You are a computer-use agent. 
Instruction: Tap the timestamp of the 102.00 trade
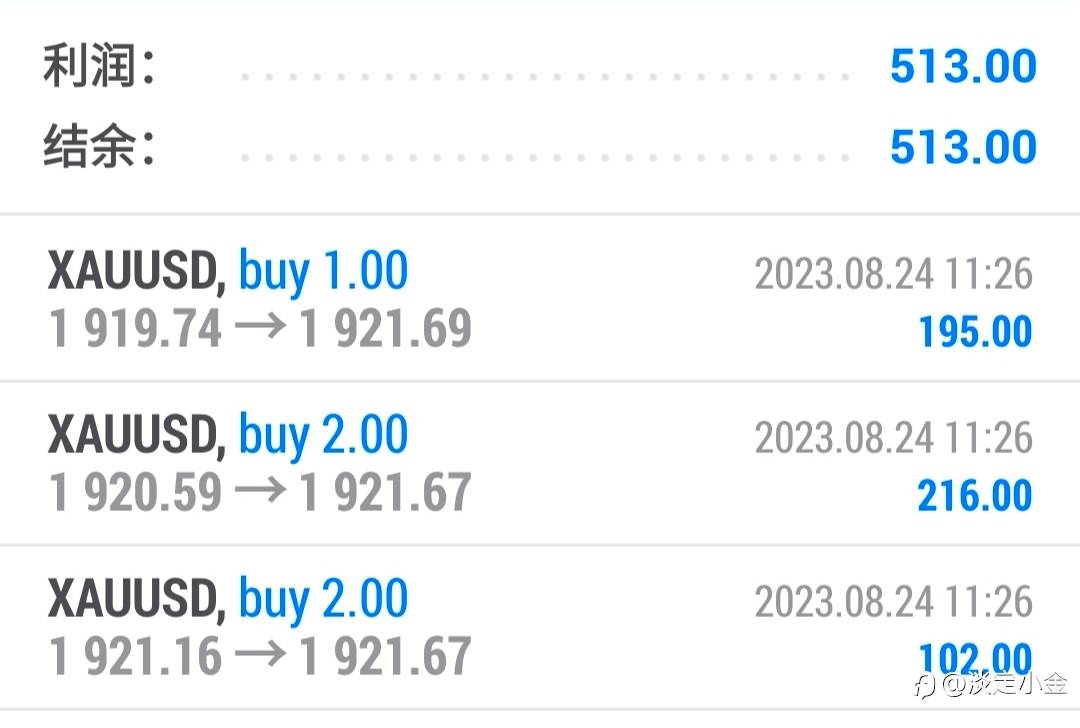point(893,601)
